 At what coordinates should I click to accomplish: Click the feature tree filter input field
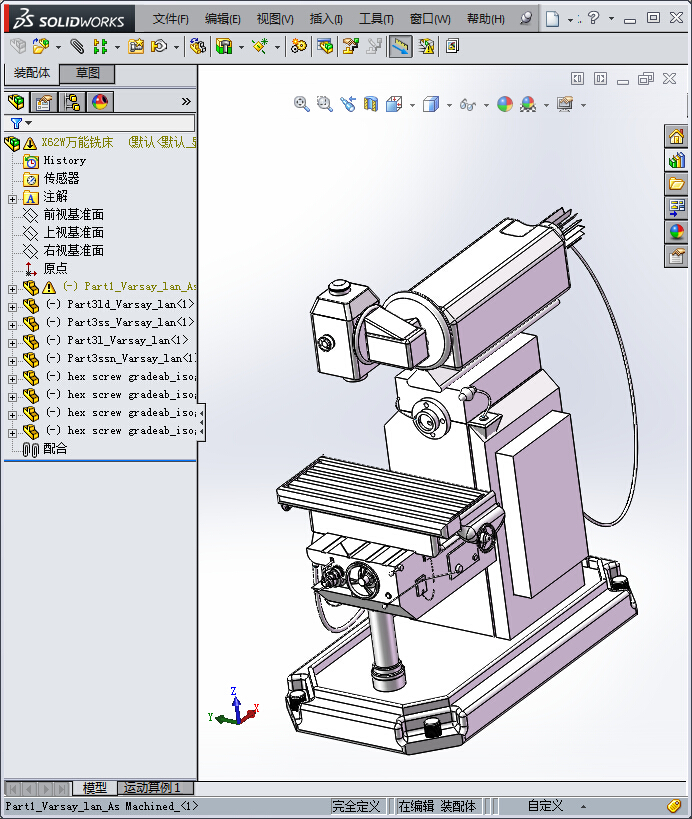pos(114,123)
